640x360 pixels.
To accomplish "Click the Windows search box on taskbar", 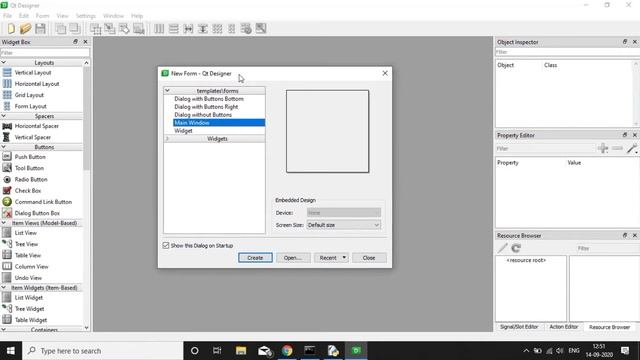I will (x=103, y=351).
